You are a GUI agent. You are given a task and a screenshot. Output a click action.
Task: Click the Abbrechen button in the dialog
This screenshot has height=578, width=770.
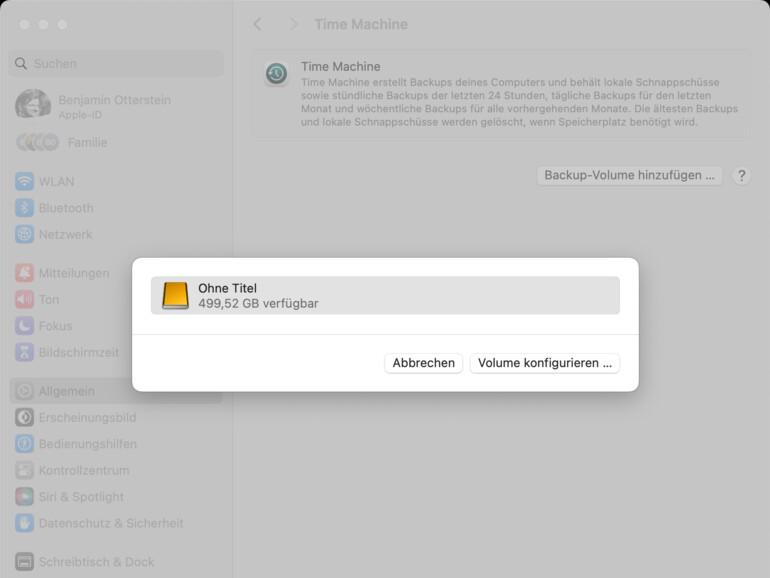click(423, 363)
